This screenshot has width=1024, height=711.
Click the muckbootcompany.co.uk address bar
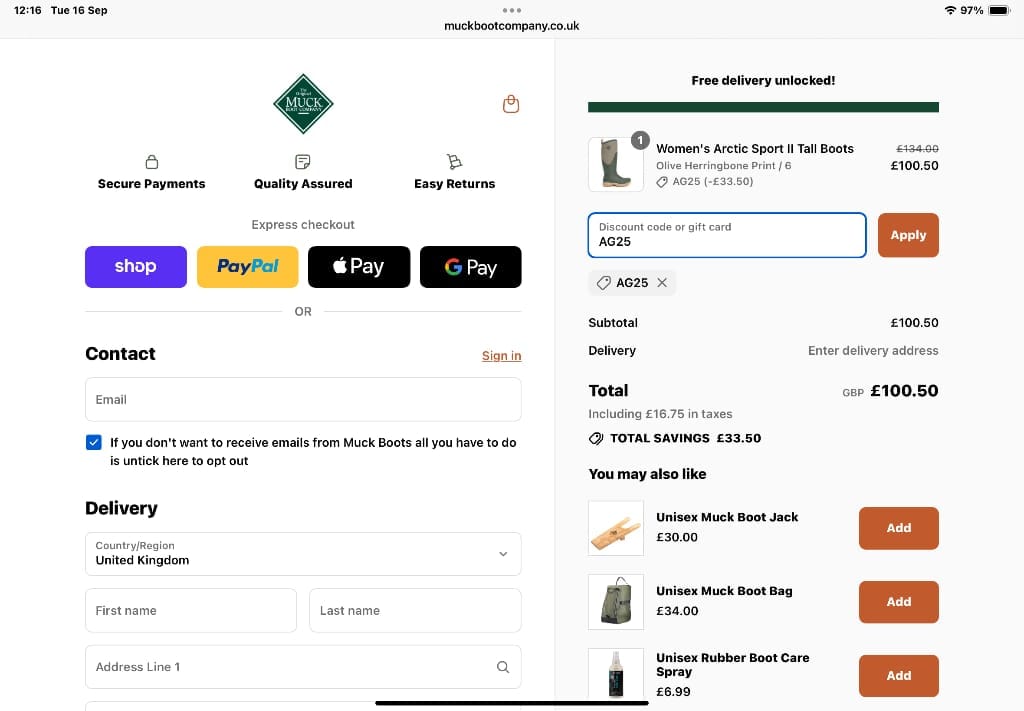click(x=511, y=26)
